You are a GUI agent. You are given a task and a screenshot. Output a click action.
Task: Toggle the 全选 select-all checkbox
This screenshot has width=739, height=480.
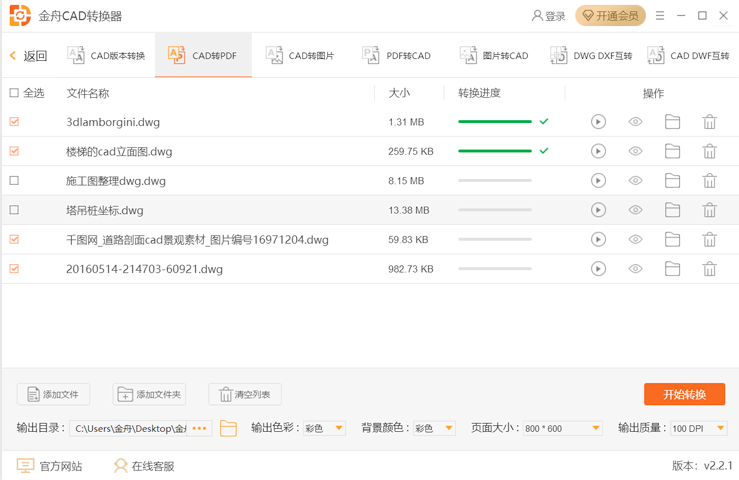click(x=14, y=93)
